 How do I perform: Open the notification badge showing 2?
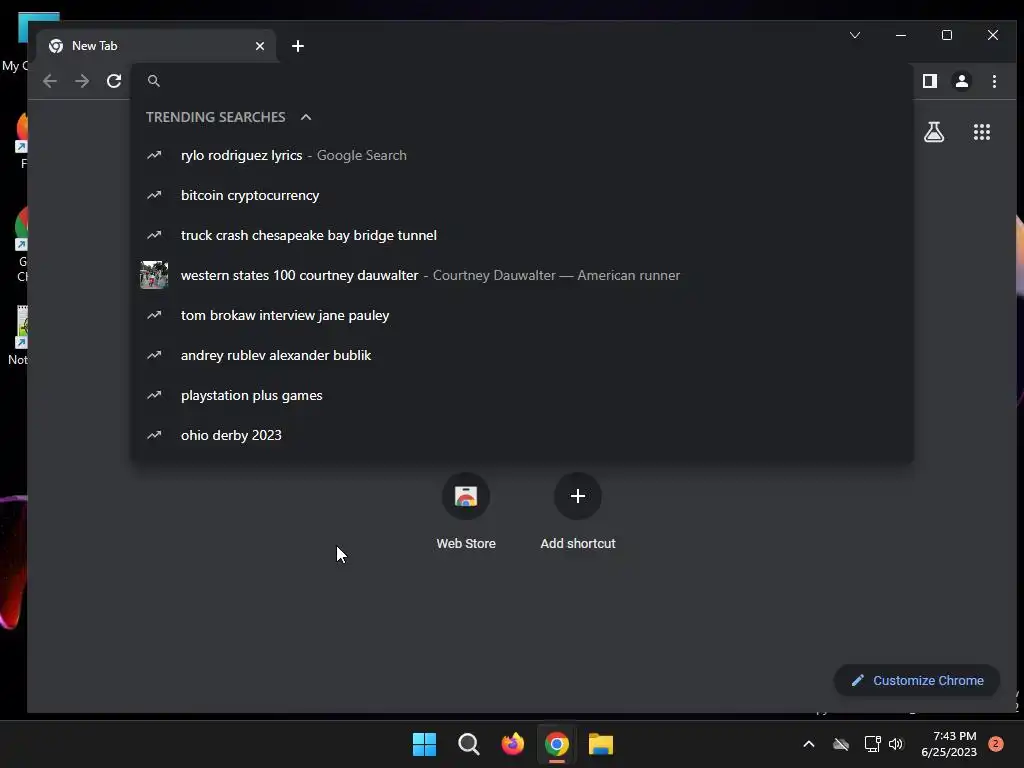pyautogui.click(x=996, y=744)
